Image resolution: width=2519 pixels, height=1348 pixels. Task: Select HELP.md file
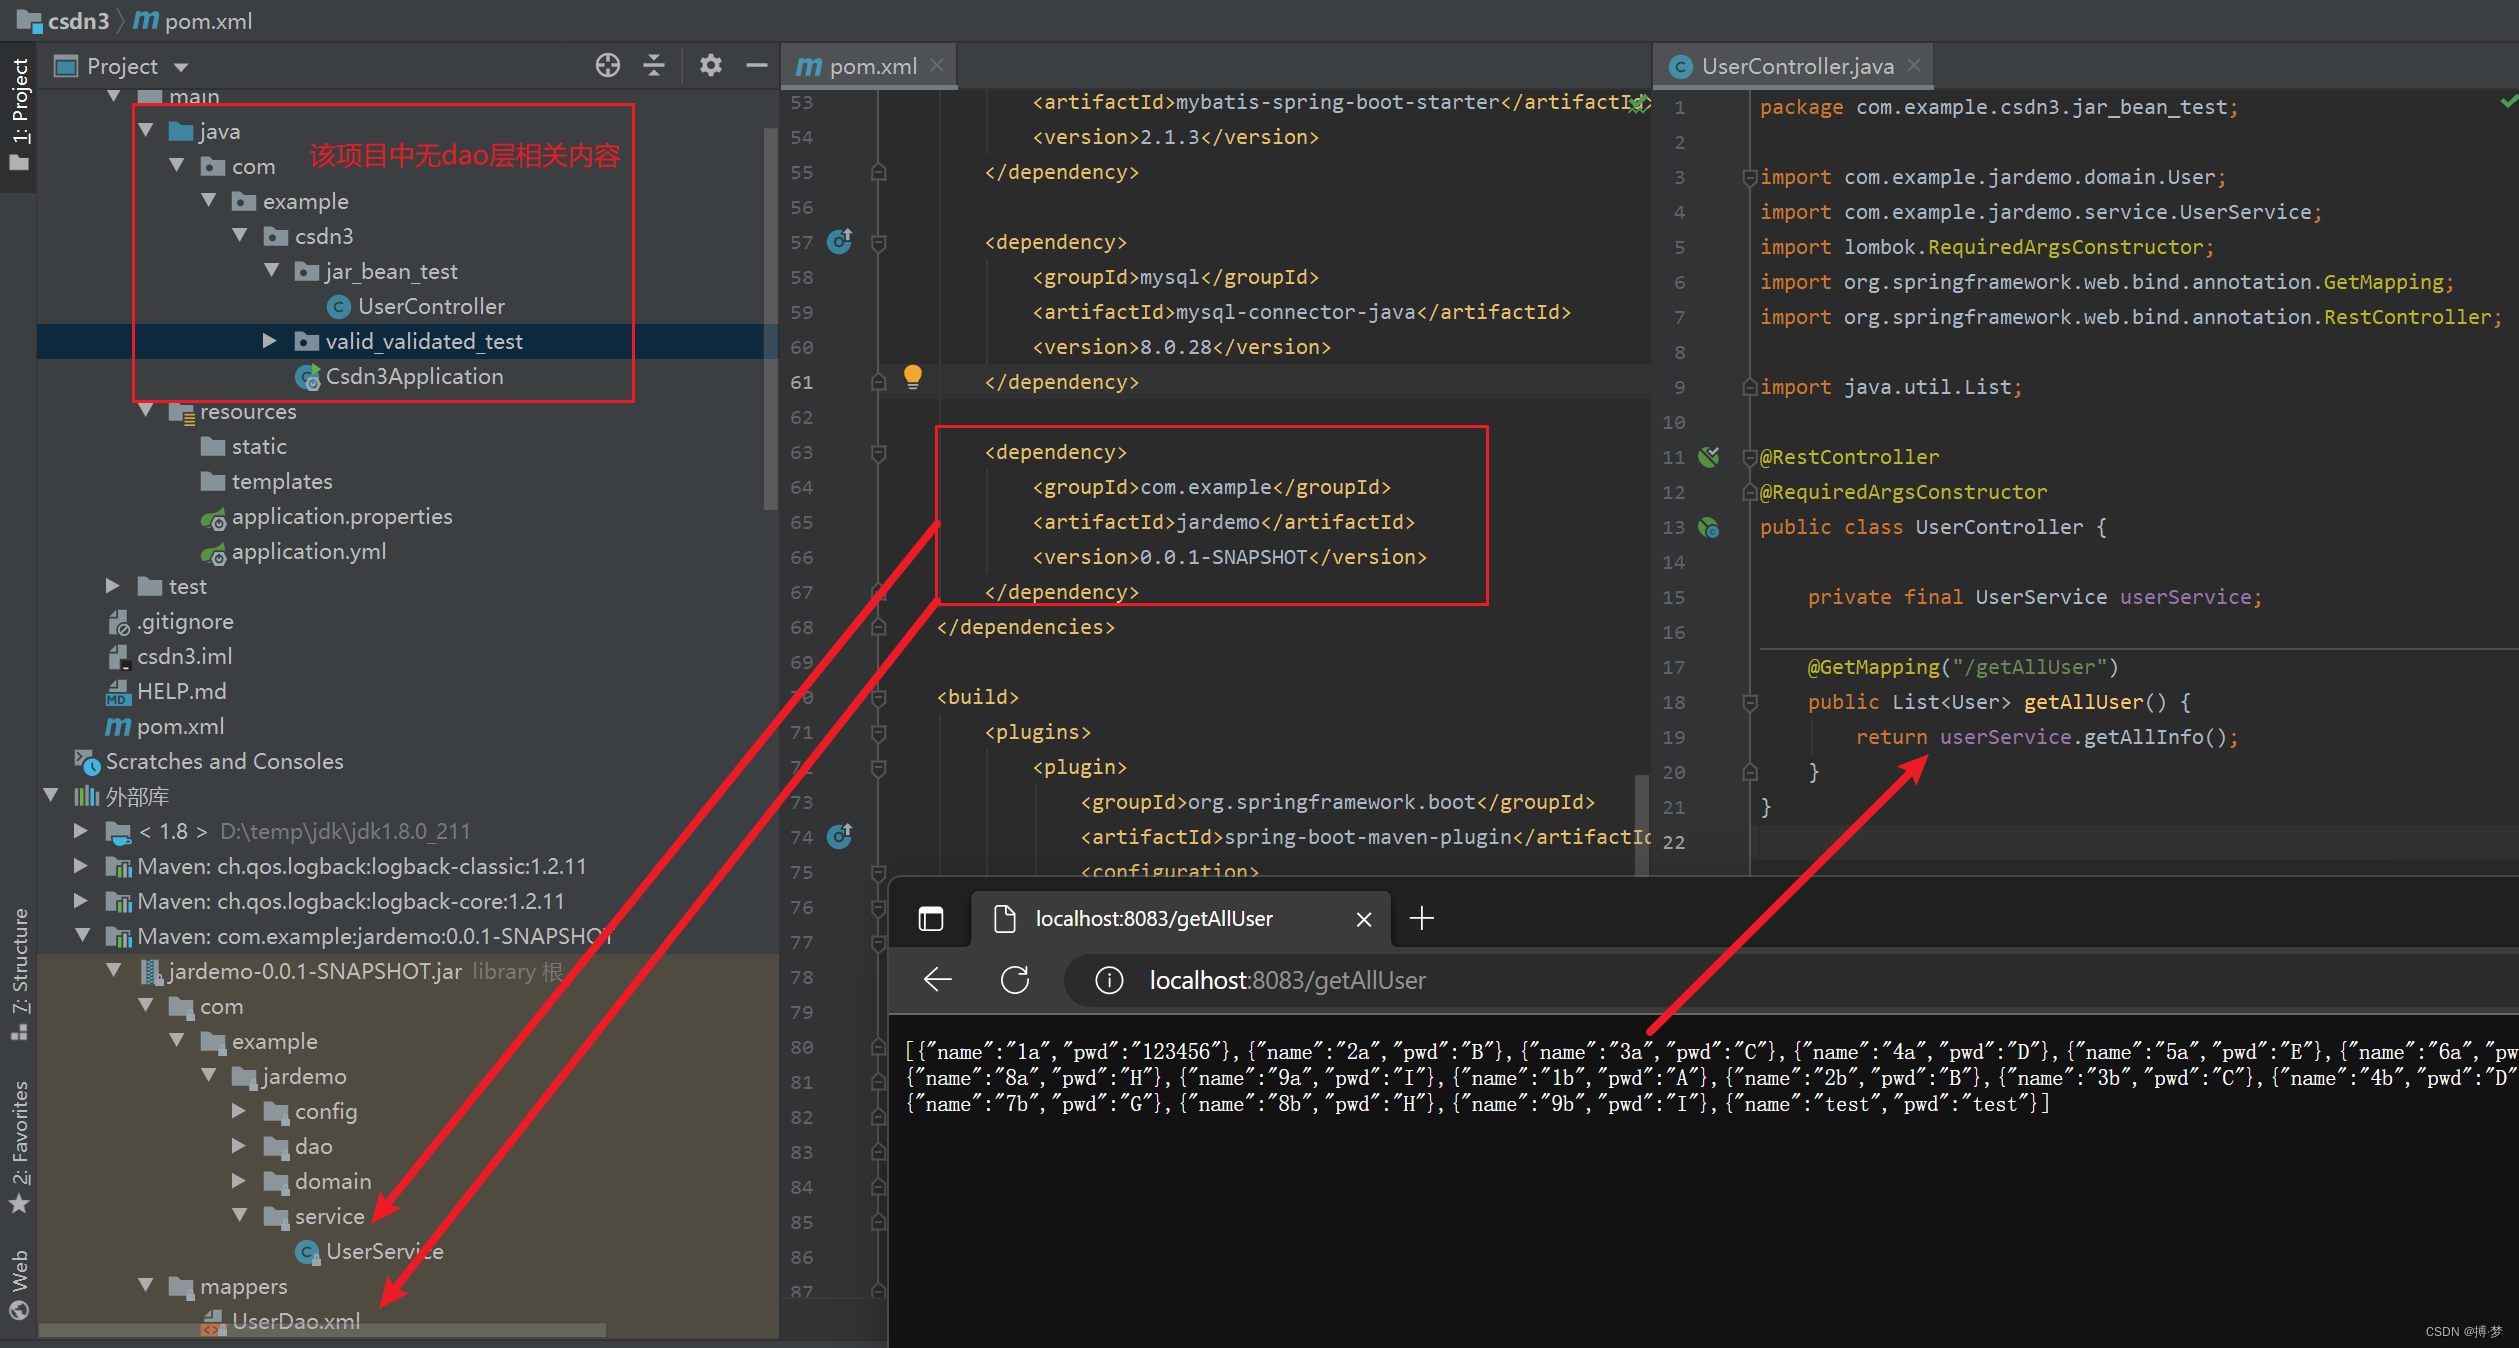pos(166,691)
